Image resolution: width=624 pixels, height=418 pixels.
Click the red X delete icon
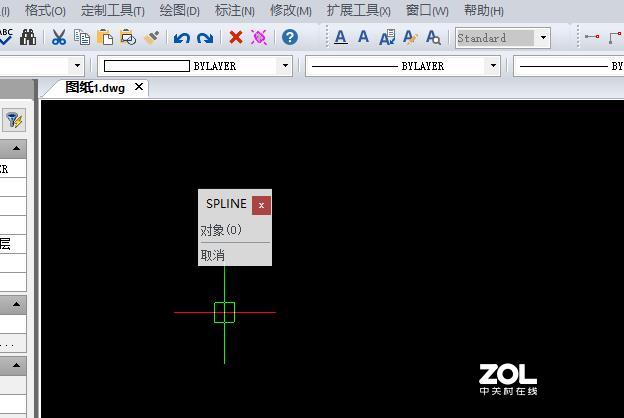pyautogui.click(x=236, y=38)
